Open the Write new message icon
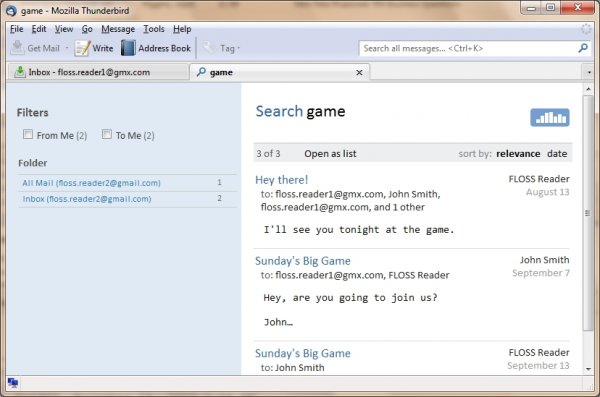The image size is (600, 397). click(x=82, y=48)
